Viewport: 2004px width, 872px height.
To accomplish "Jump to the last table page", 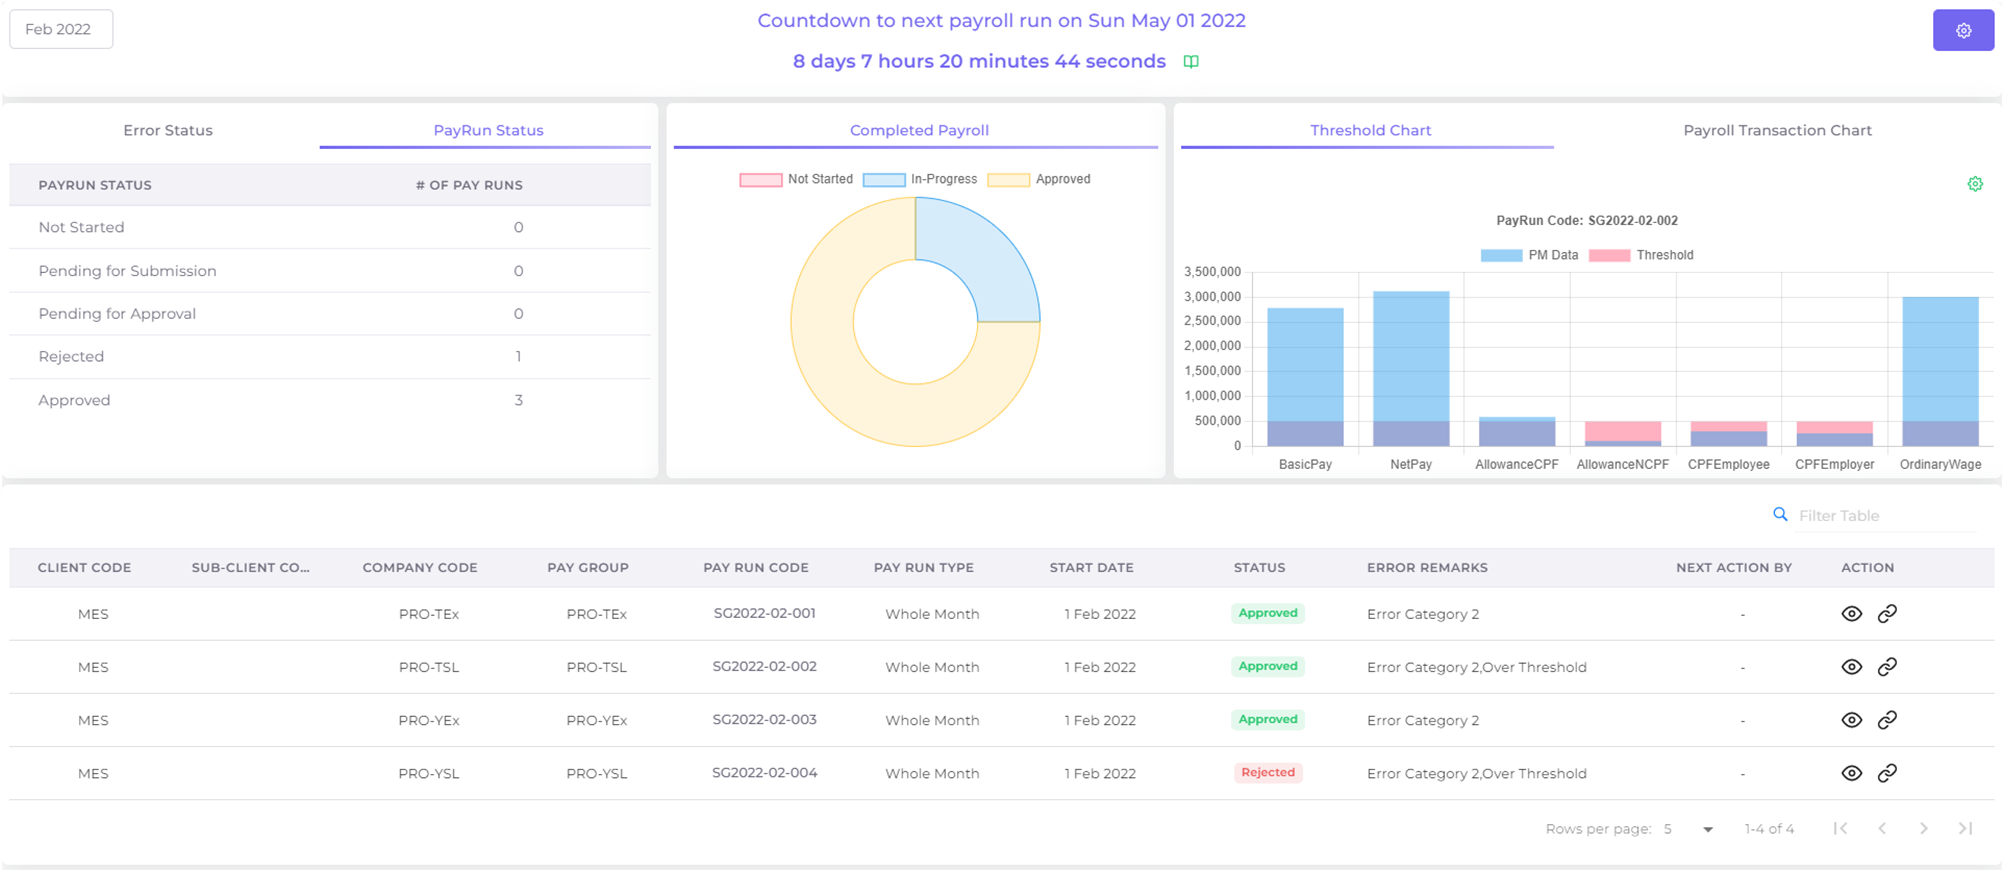I will pyautogui.click(x=1965, y=828).
